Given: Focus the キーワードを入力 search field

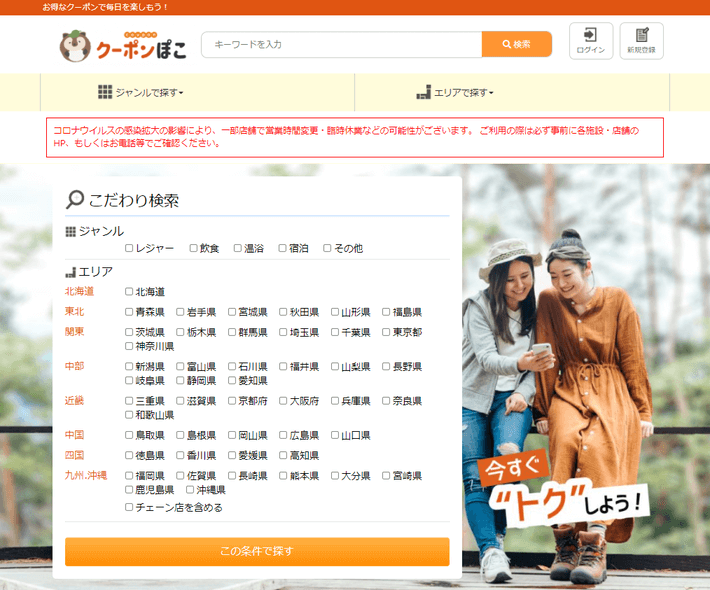Looking at the screenshot, I should coord(341,44).
